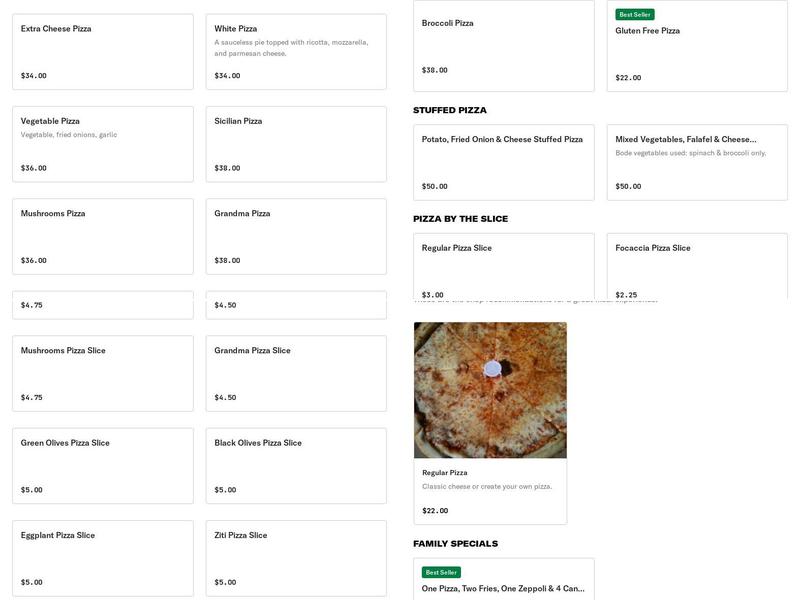Choose the Eggplant Pizza Slice item
The image size is (800, 600).
[x=100, y=556]
